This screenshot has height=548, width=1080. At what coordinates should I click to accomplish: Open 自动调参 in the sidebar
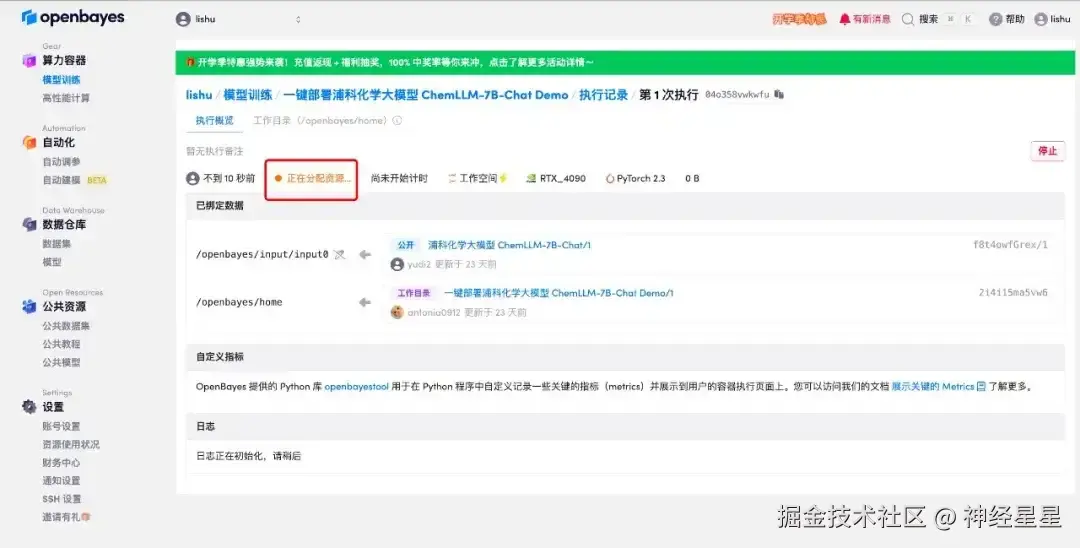61,162
